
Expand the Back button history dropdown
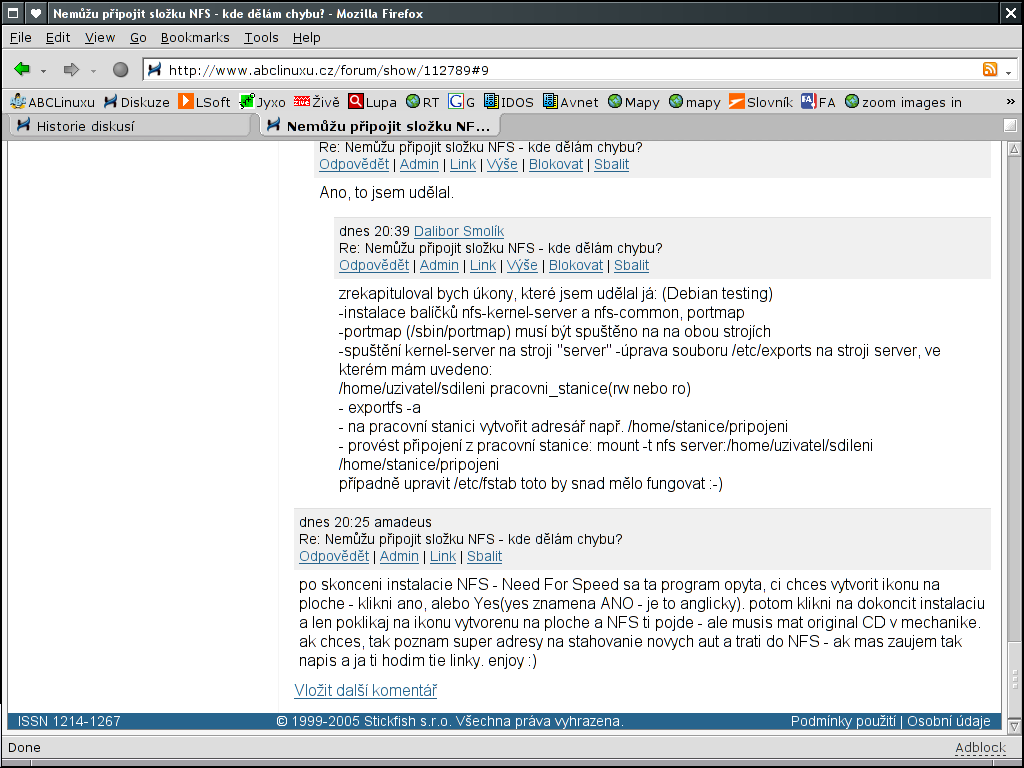(x=43, y=71)
